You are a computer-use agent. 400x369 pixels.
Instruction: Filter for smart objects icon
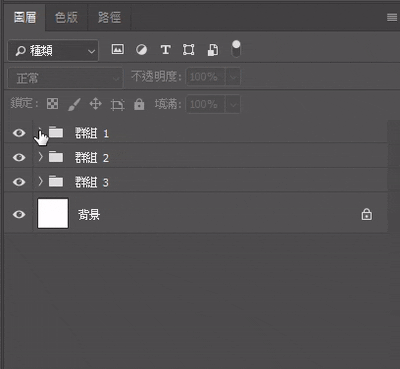[213, 50]
